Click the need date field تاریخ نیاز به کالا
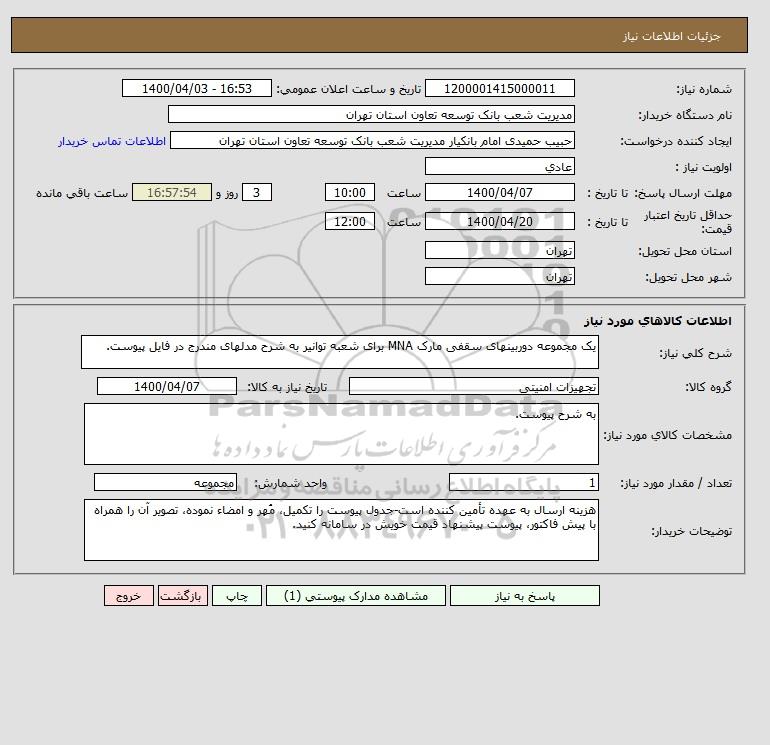The height and width of the screenshot is (745, 770). click(x=167, y=386)
